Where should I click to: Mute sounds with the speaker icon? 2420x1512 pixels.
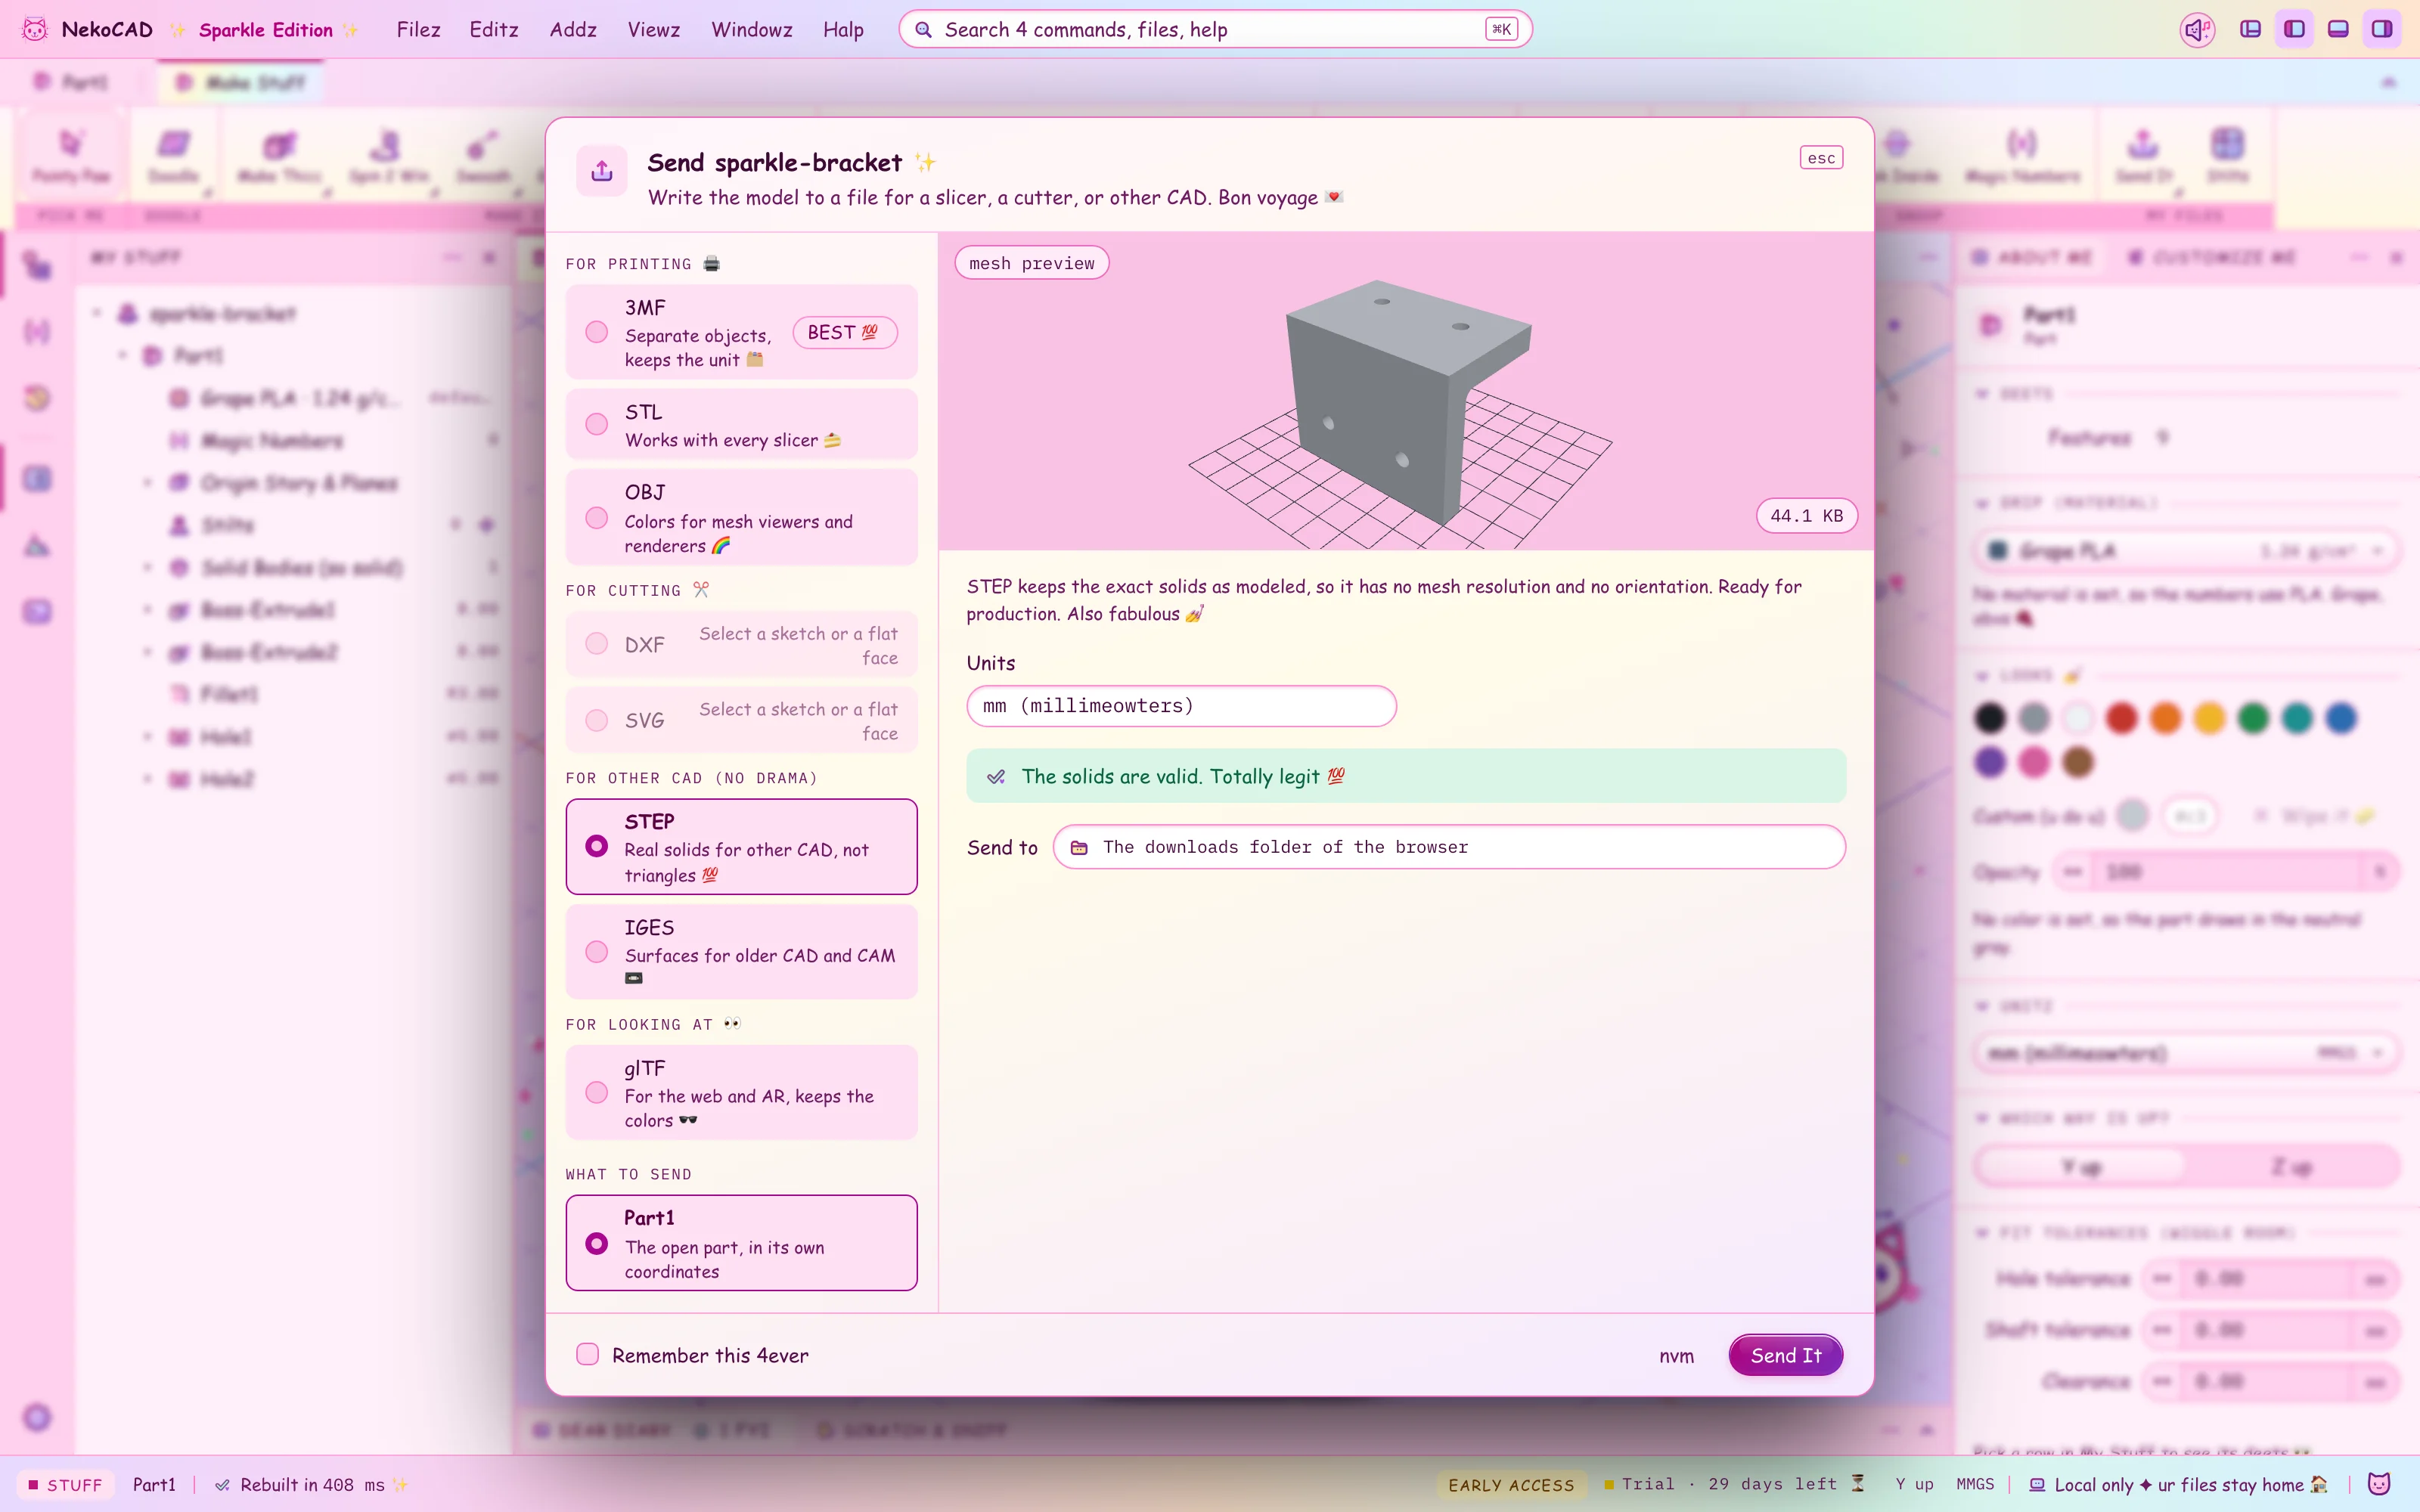click(2197, 29)
